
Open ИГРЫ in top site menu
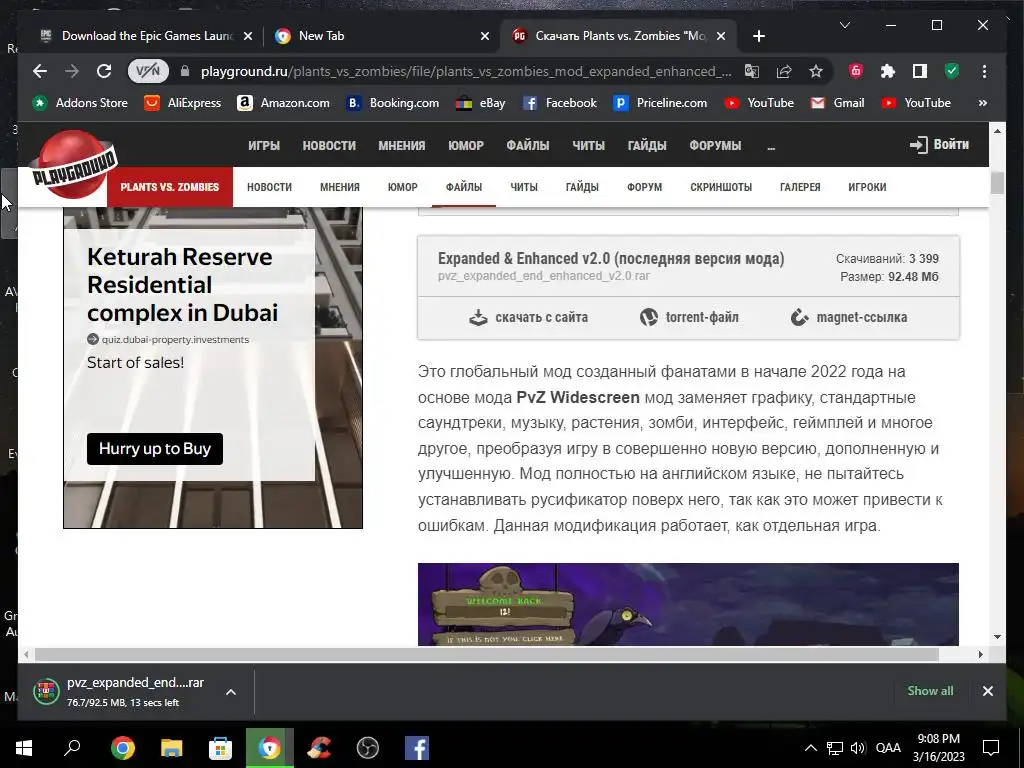coord(264,146)
